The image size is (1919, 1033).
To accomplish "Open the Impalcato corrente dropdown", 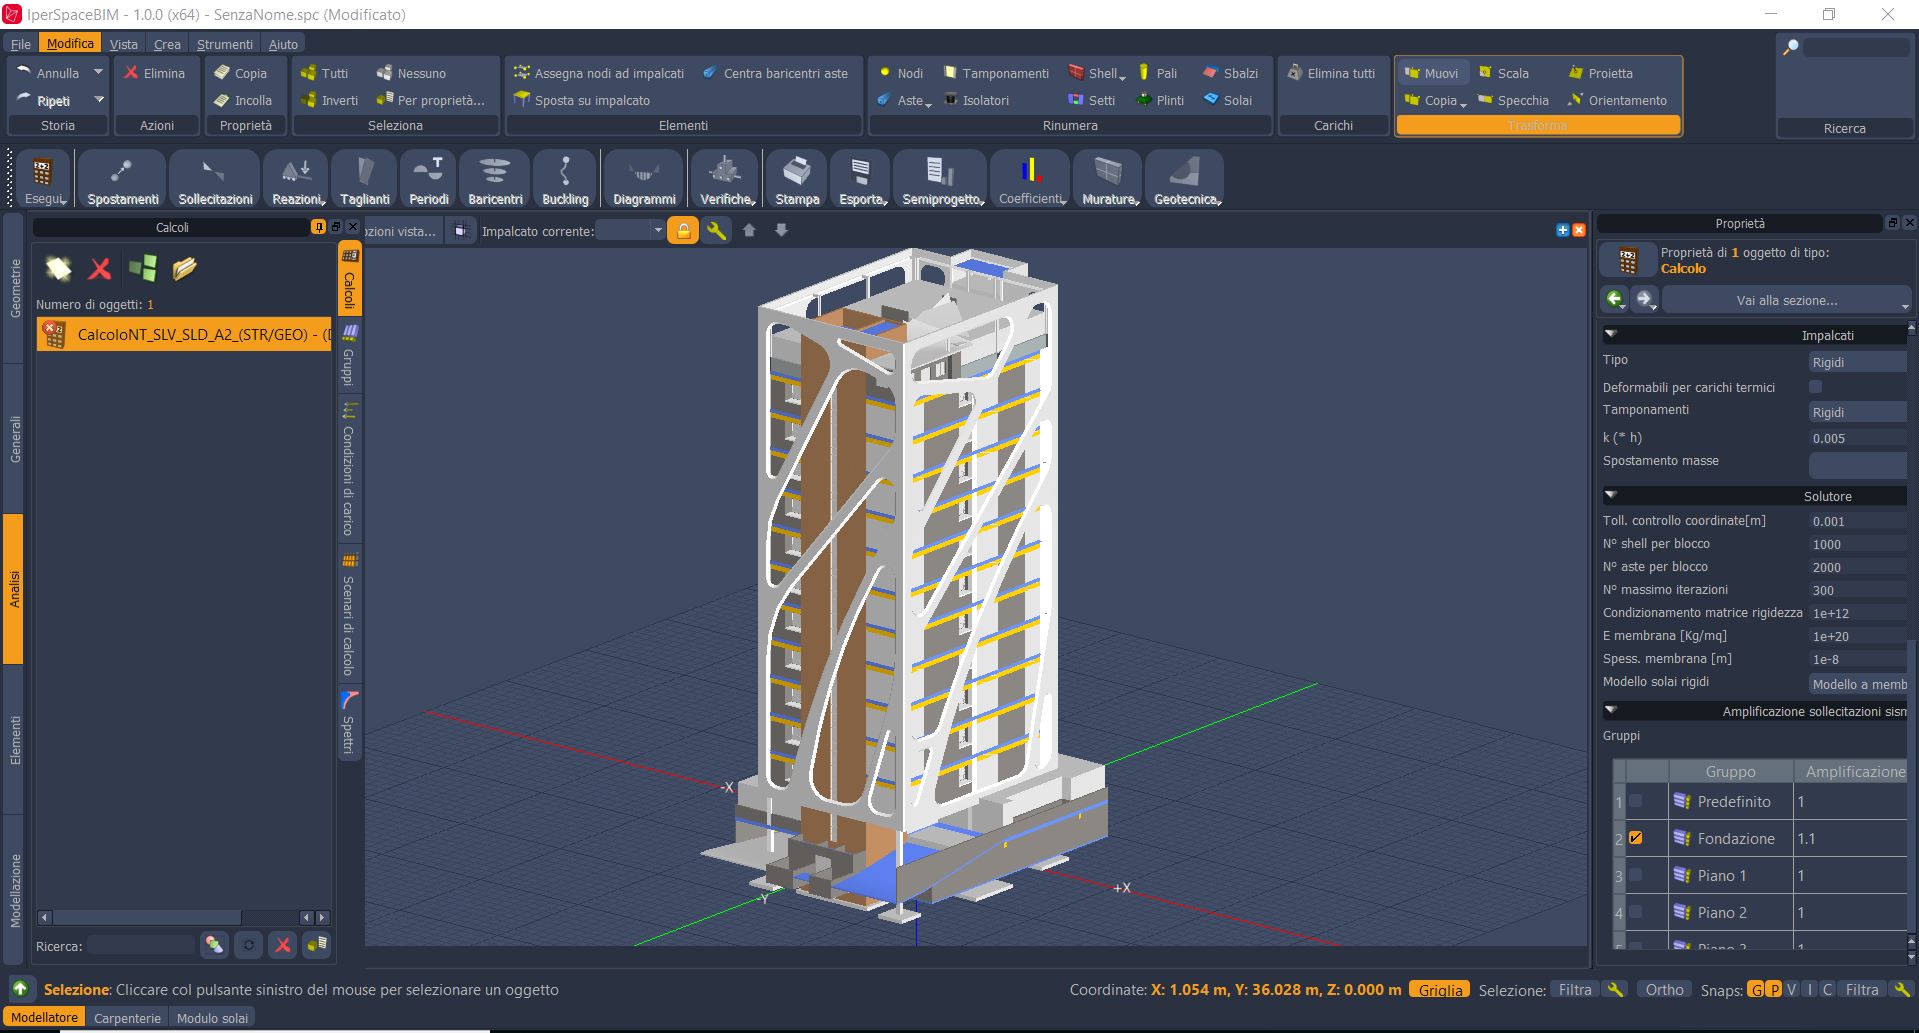I will tap(631, 231).
